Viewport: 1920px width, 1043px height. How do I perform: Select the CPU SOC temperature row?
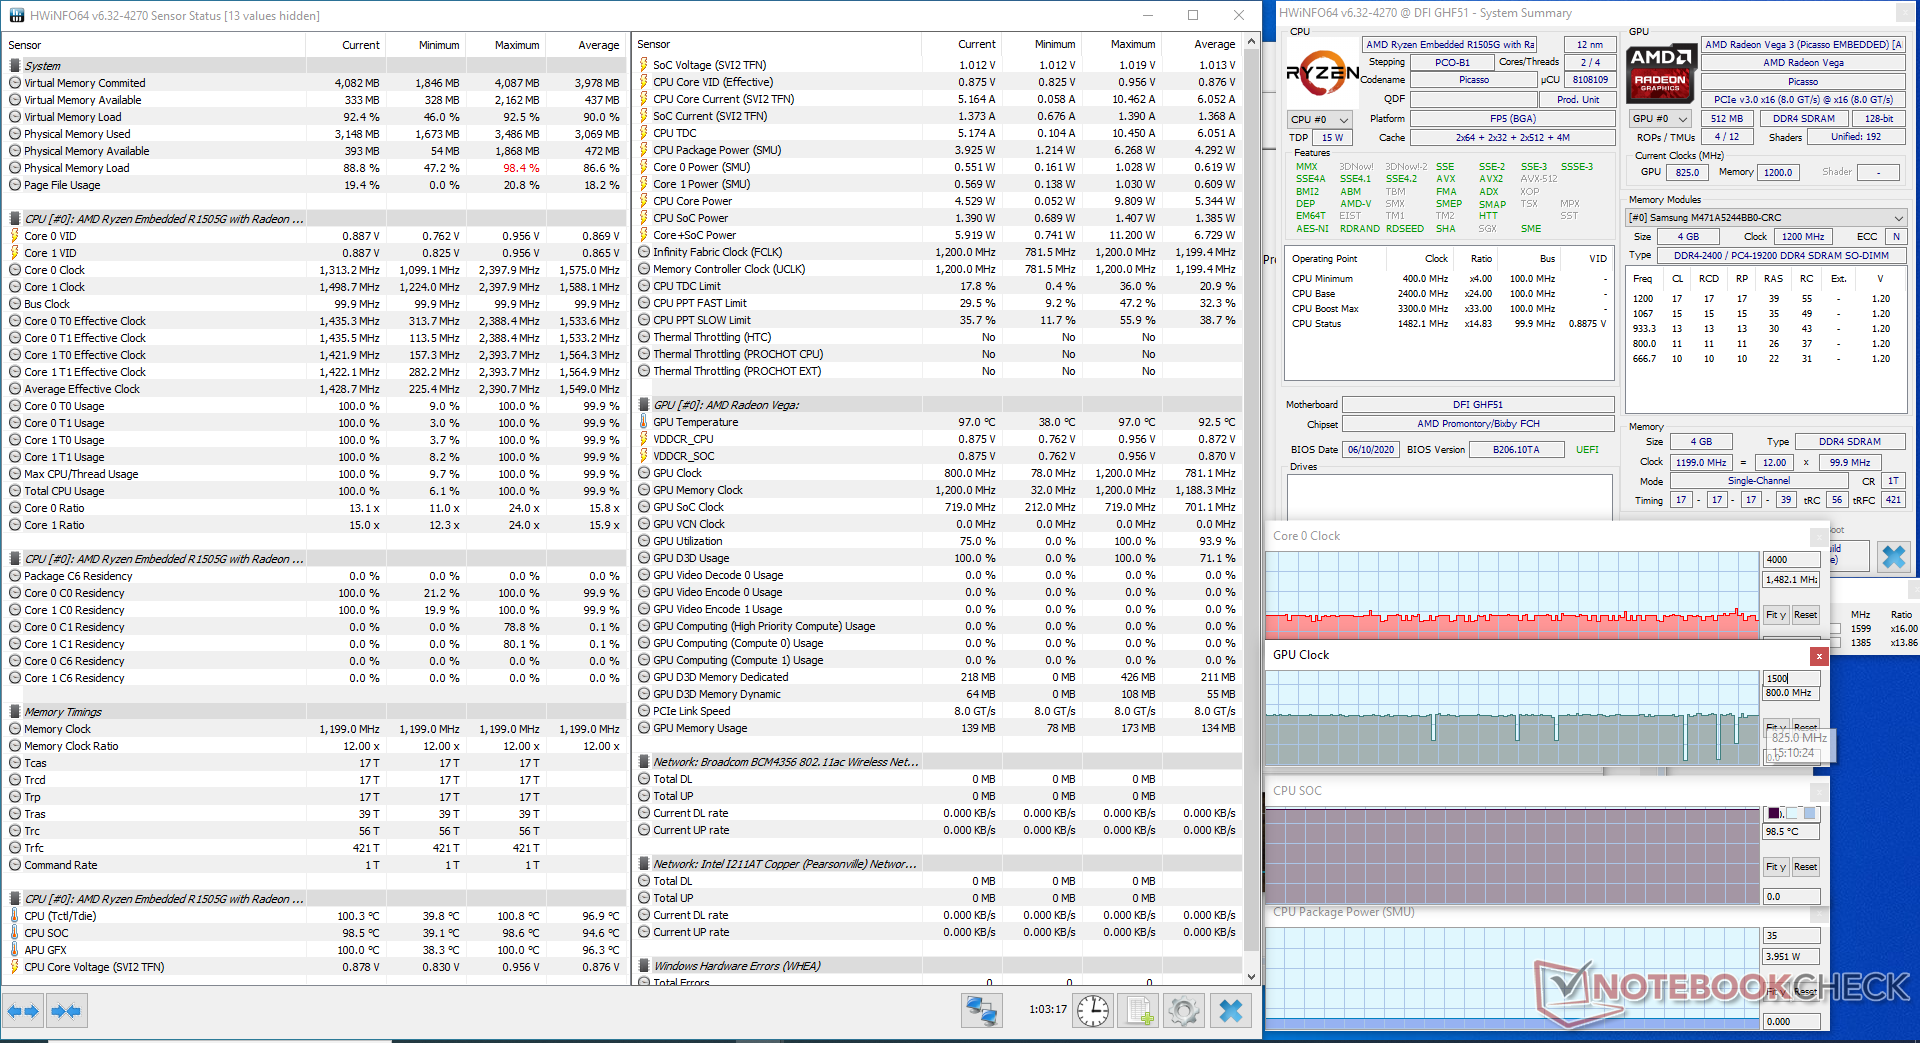click(x=314, y=933)
